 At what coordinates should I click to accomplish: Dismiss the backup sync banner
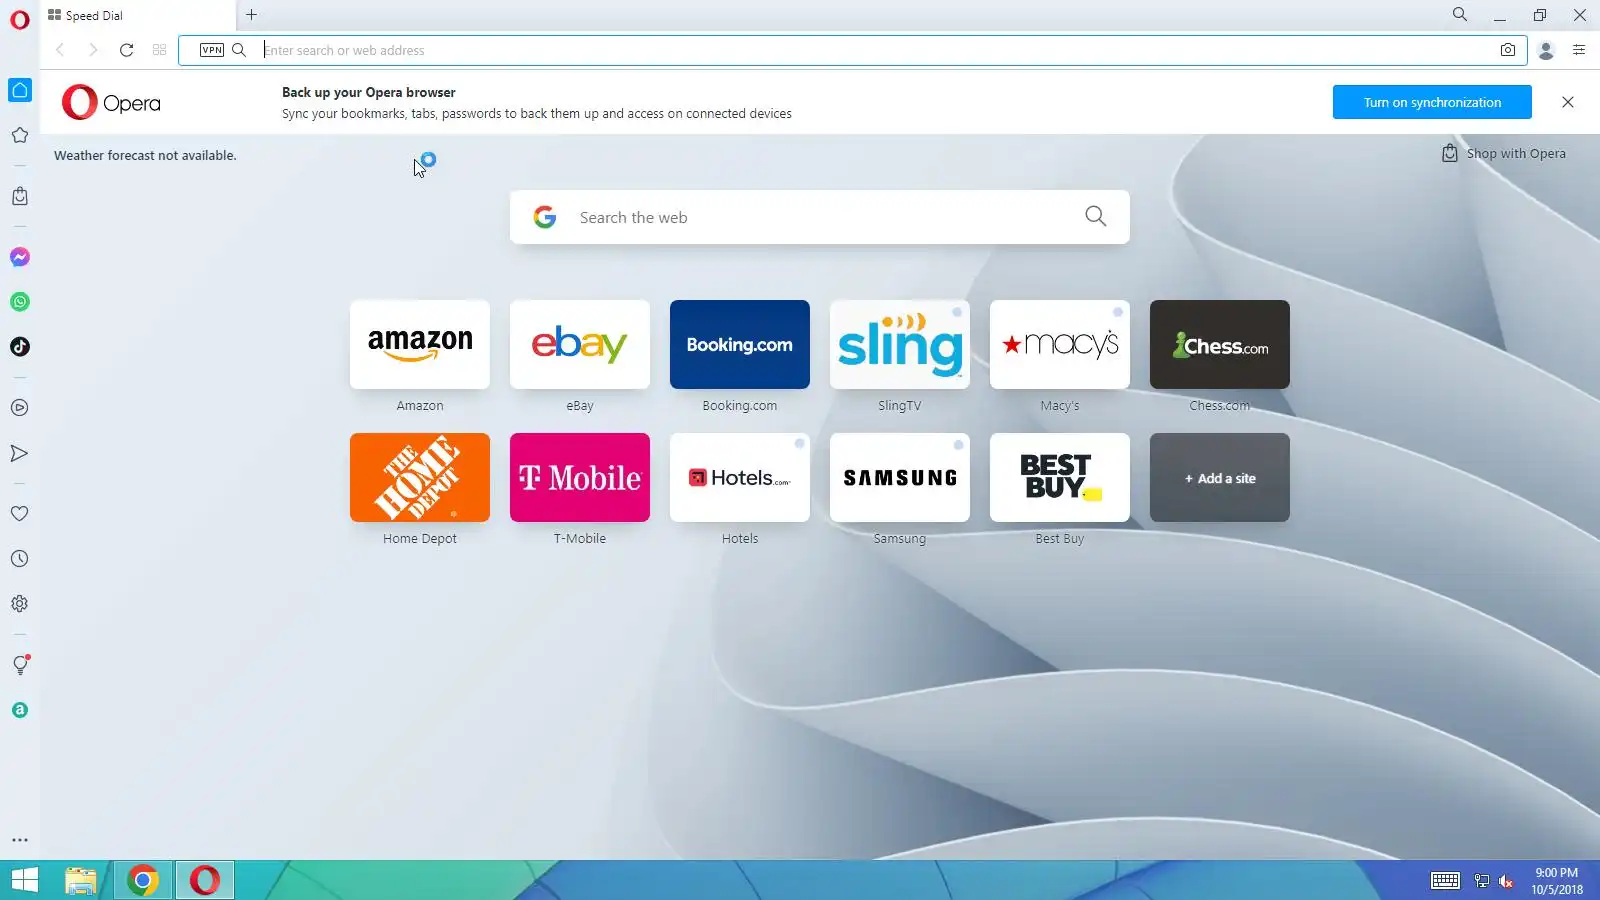[1568, 102]
